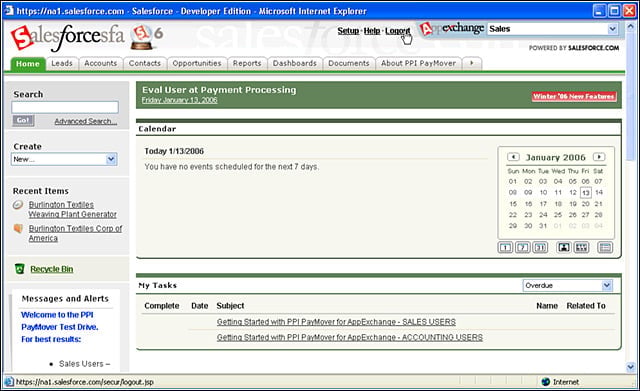The height and width of the screenshot is (391, 640).
Task: Click the Name column header in My Tasks
Action: point(547,306)
